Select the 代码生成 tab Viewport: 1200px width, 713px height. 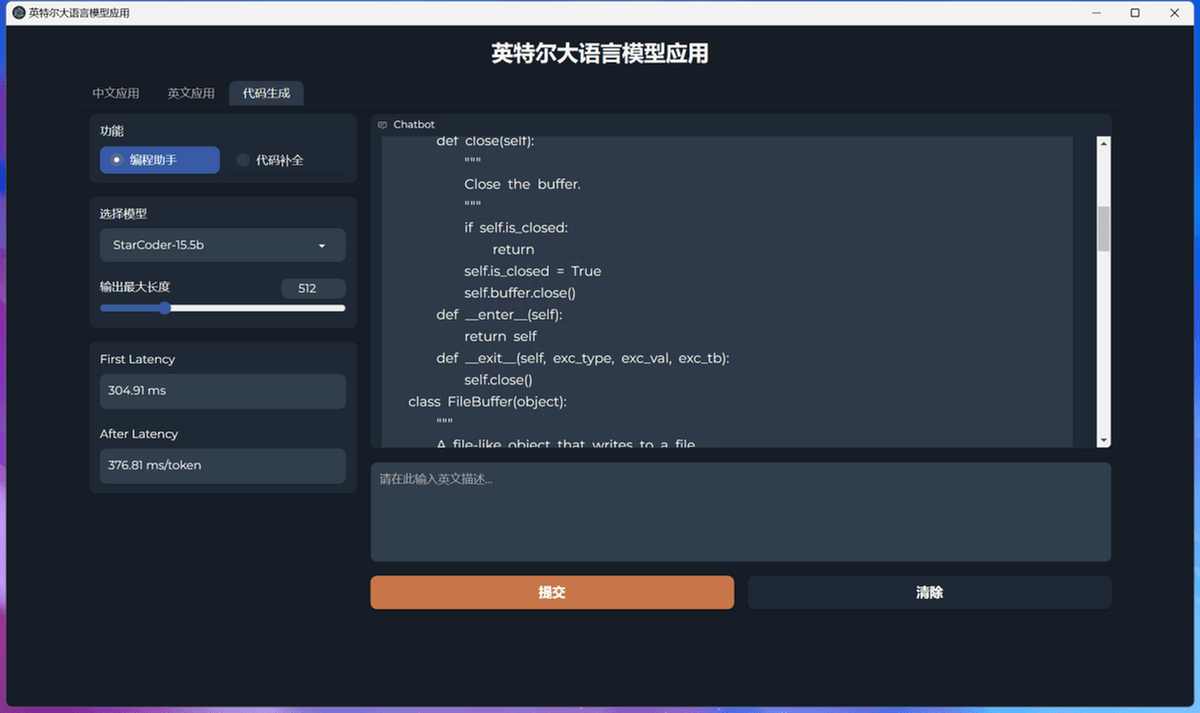pyautogui.click(x=266, y=93)
